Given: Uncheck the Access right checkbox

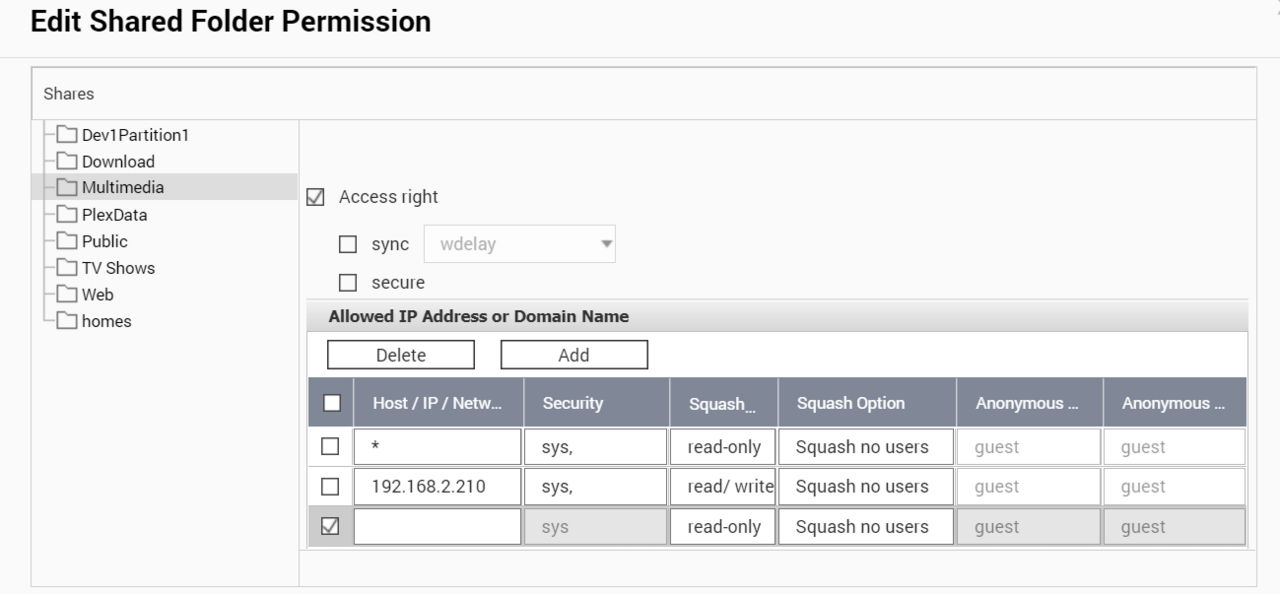Looking at the screenshot, I should coord(316,198).
